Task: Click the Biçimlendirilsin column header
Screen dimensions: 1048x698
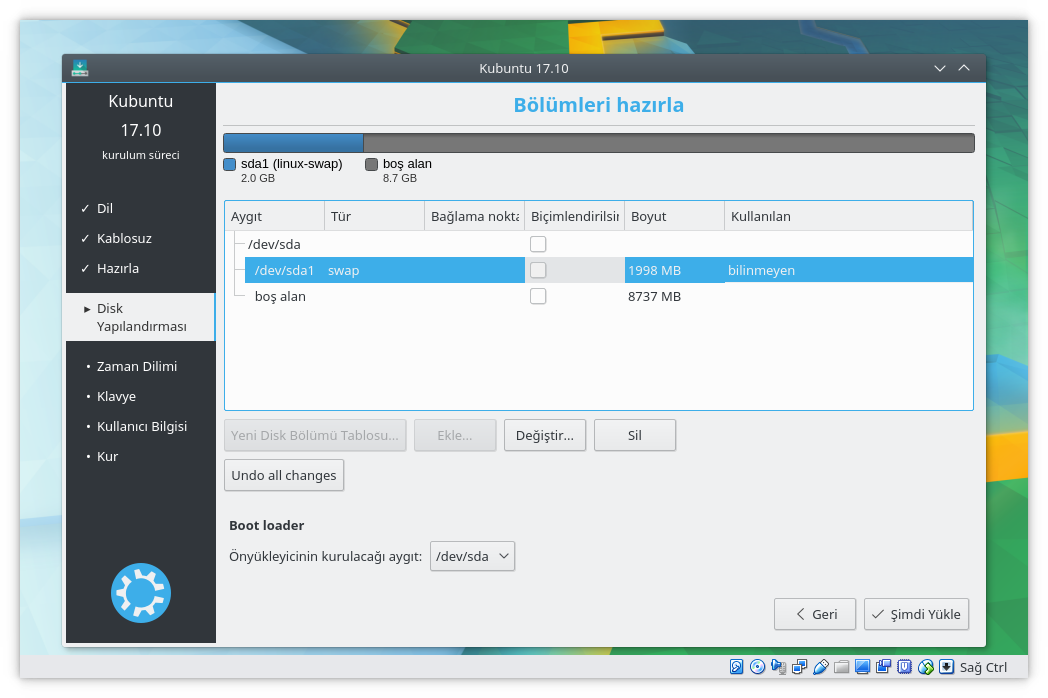Action: 575,217
